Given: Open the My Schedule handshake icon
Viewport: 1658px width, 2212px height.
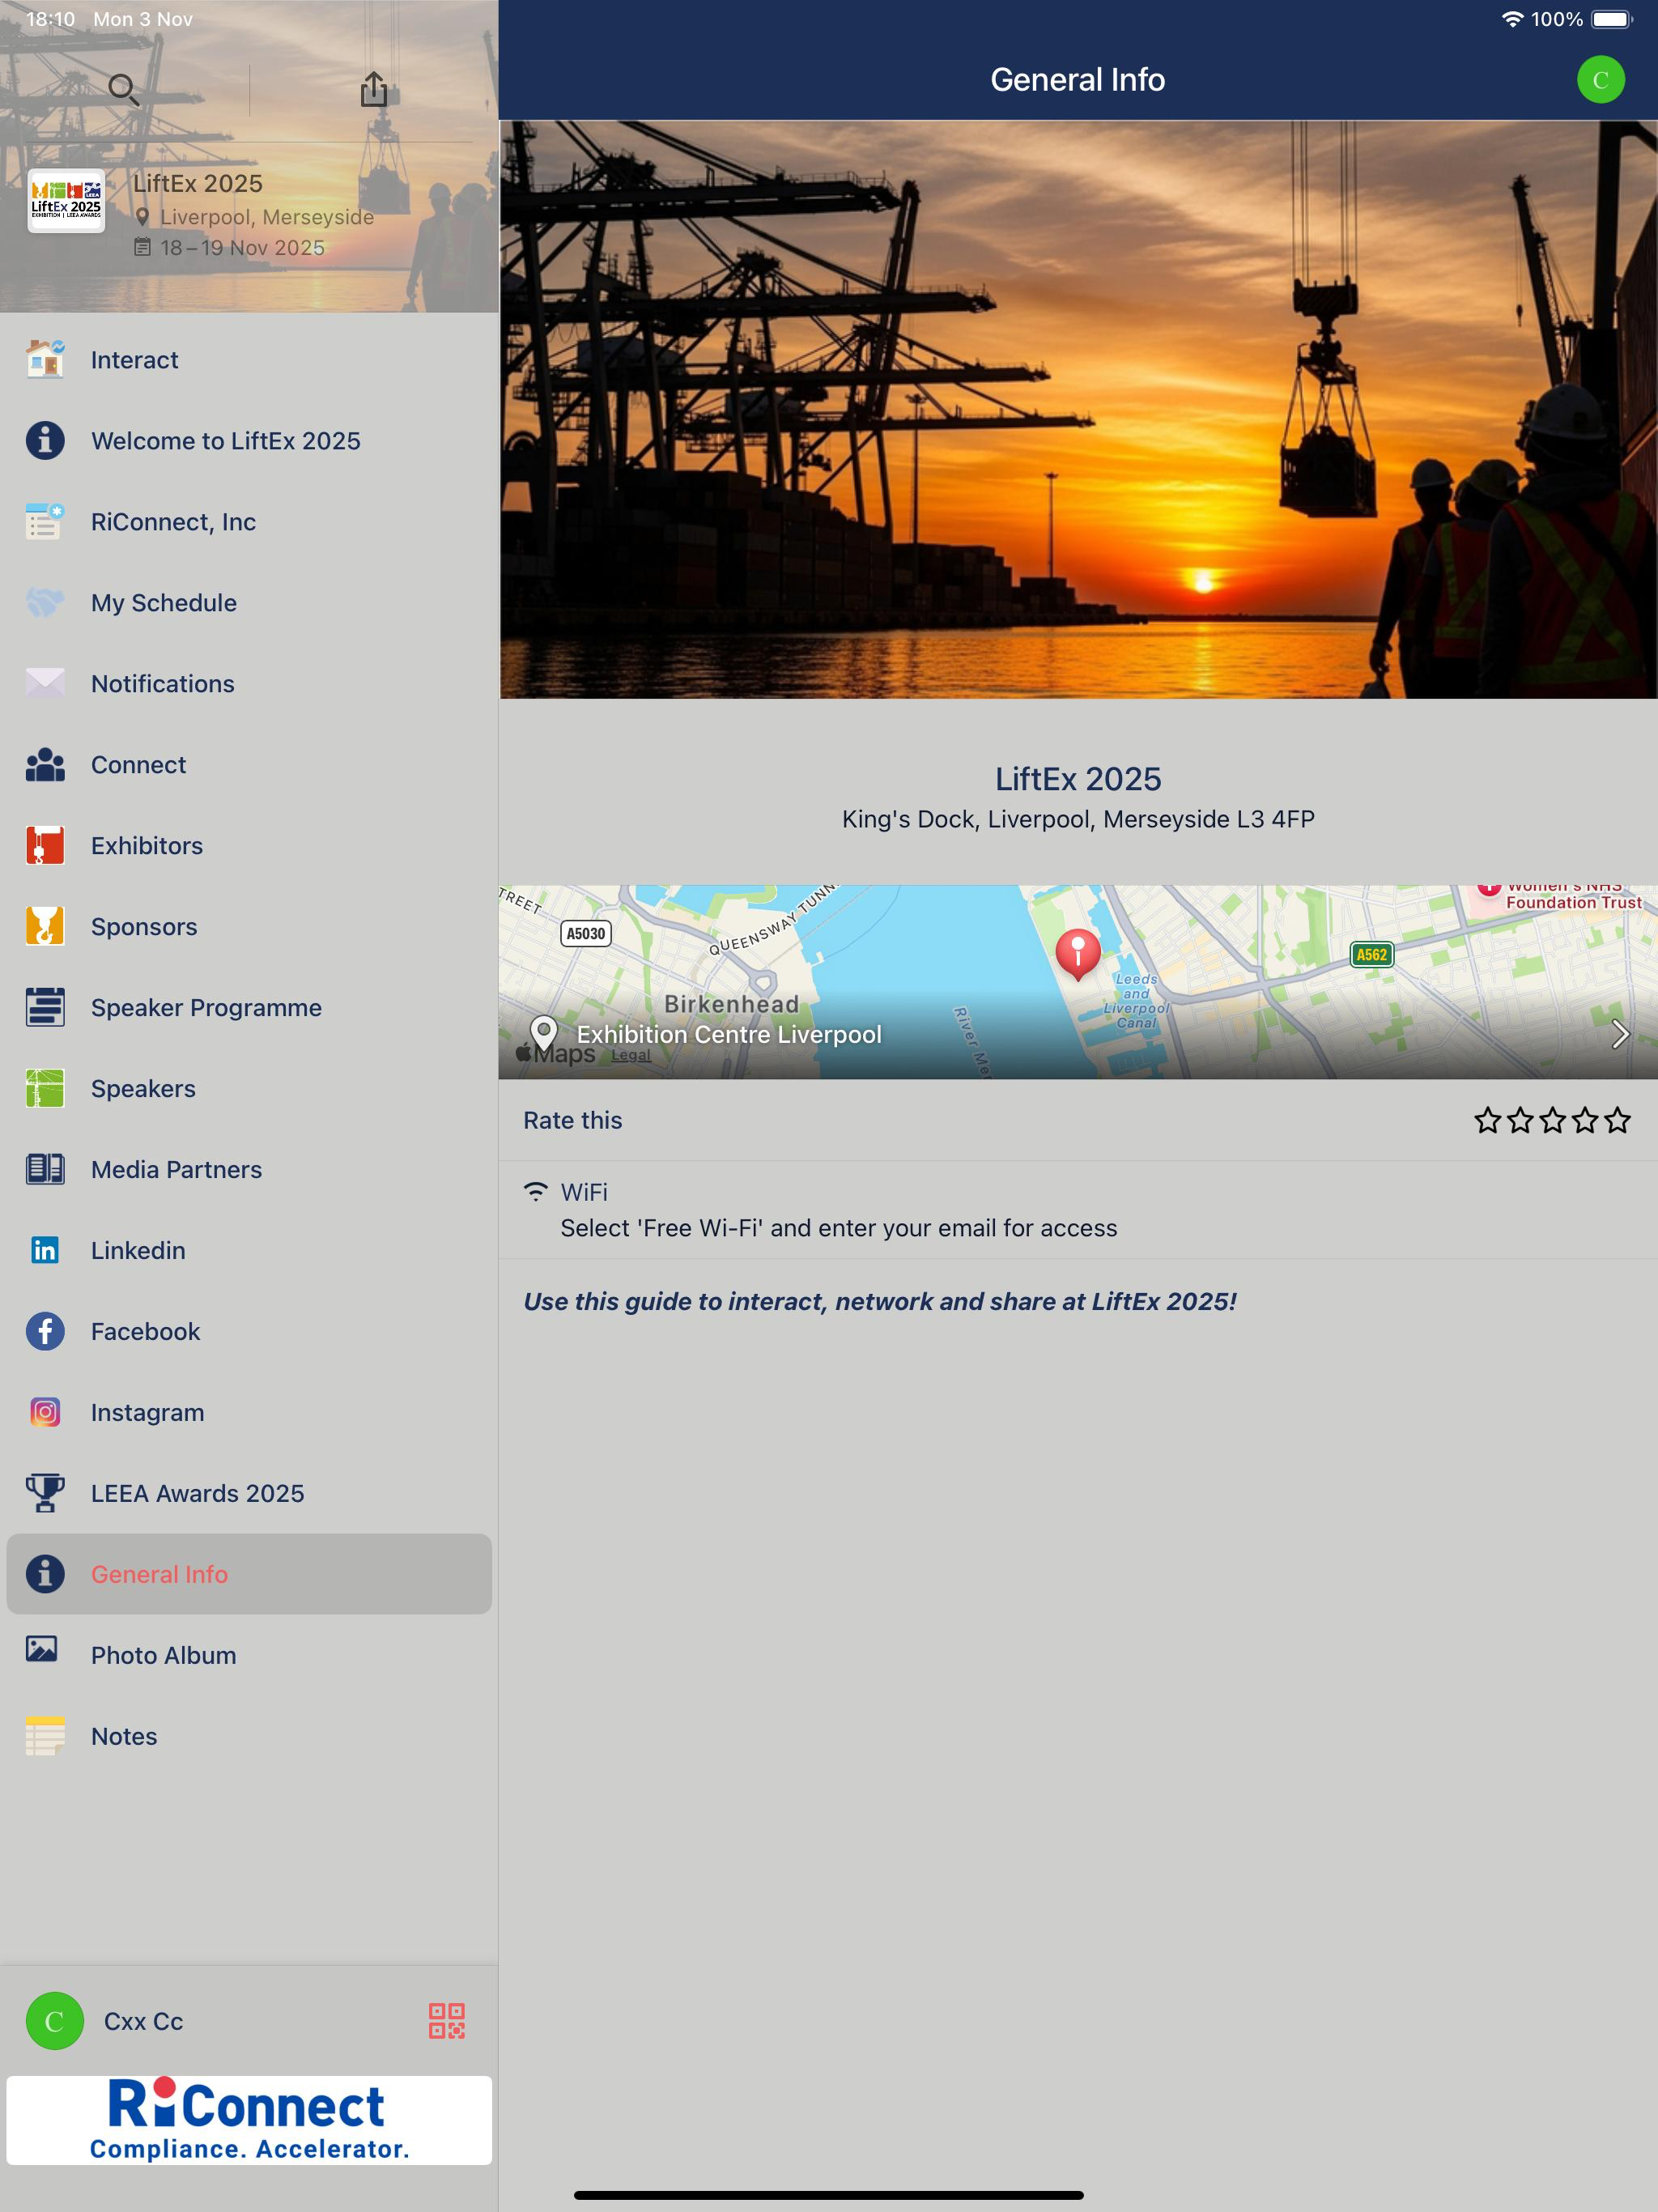Looking at the screenshot, I should 45,602.
